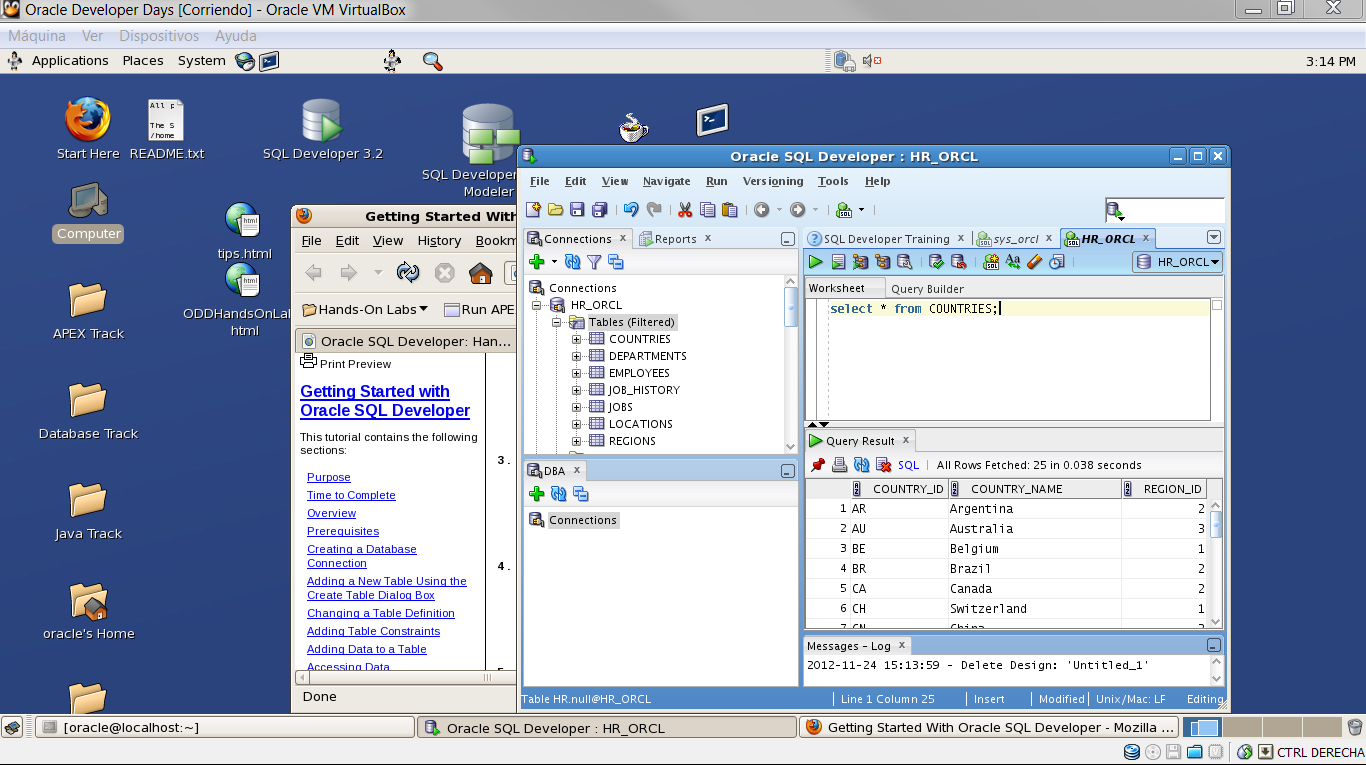Clear the worksheet using the eraser icon
The height and width of the screenshot is (765, 1366).
[x=1035, y=261]
